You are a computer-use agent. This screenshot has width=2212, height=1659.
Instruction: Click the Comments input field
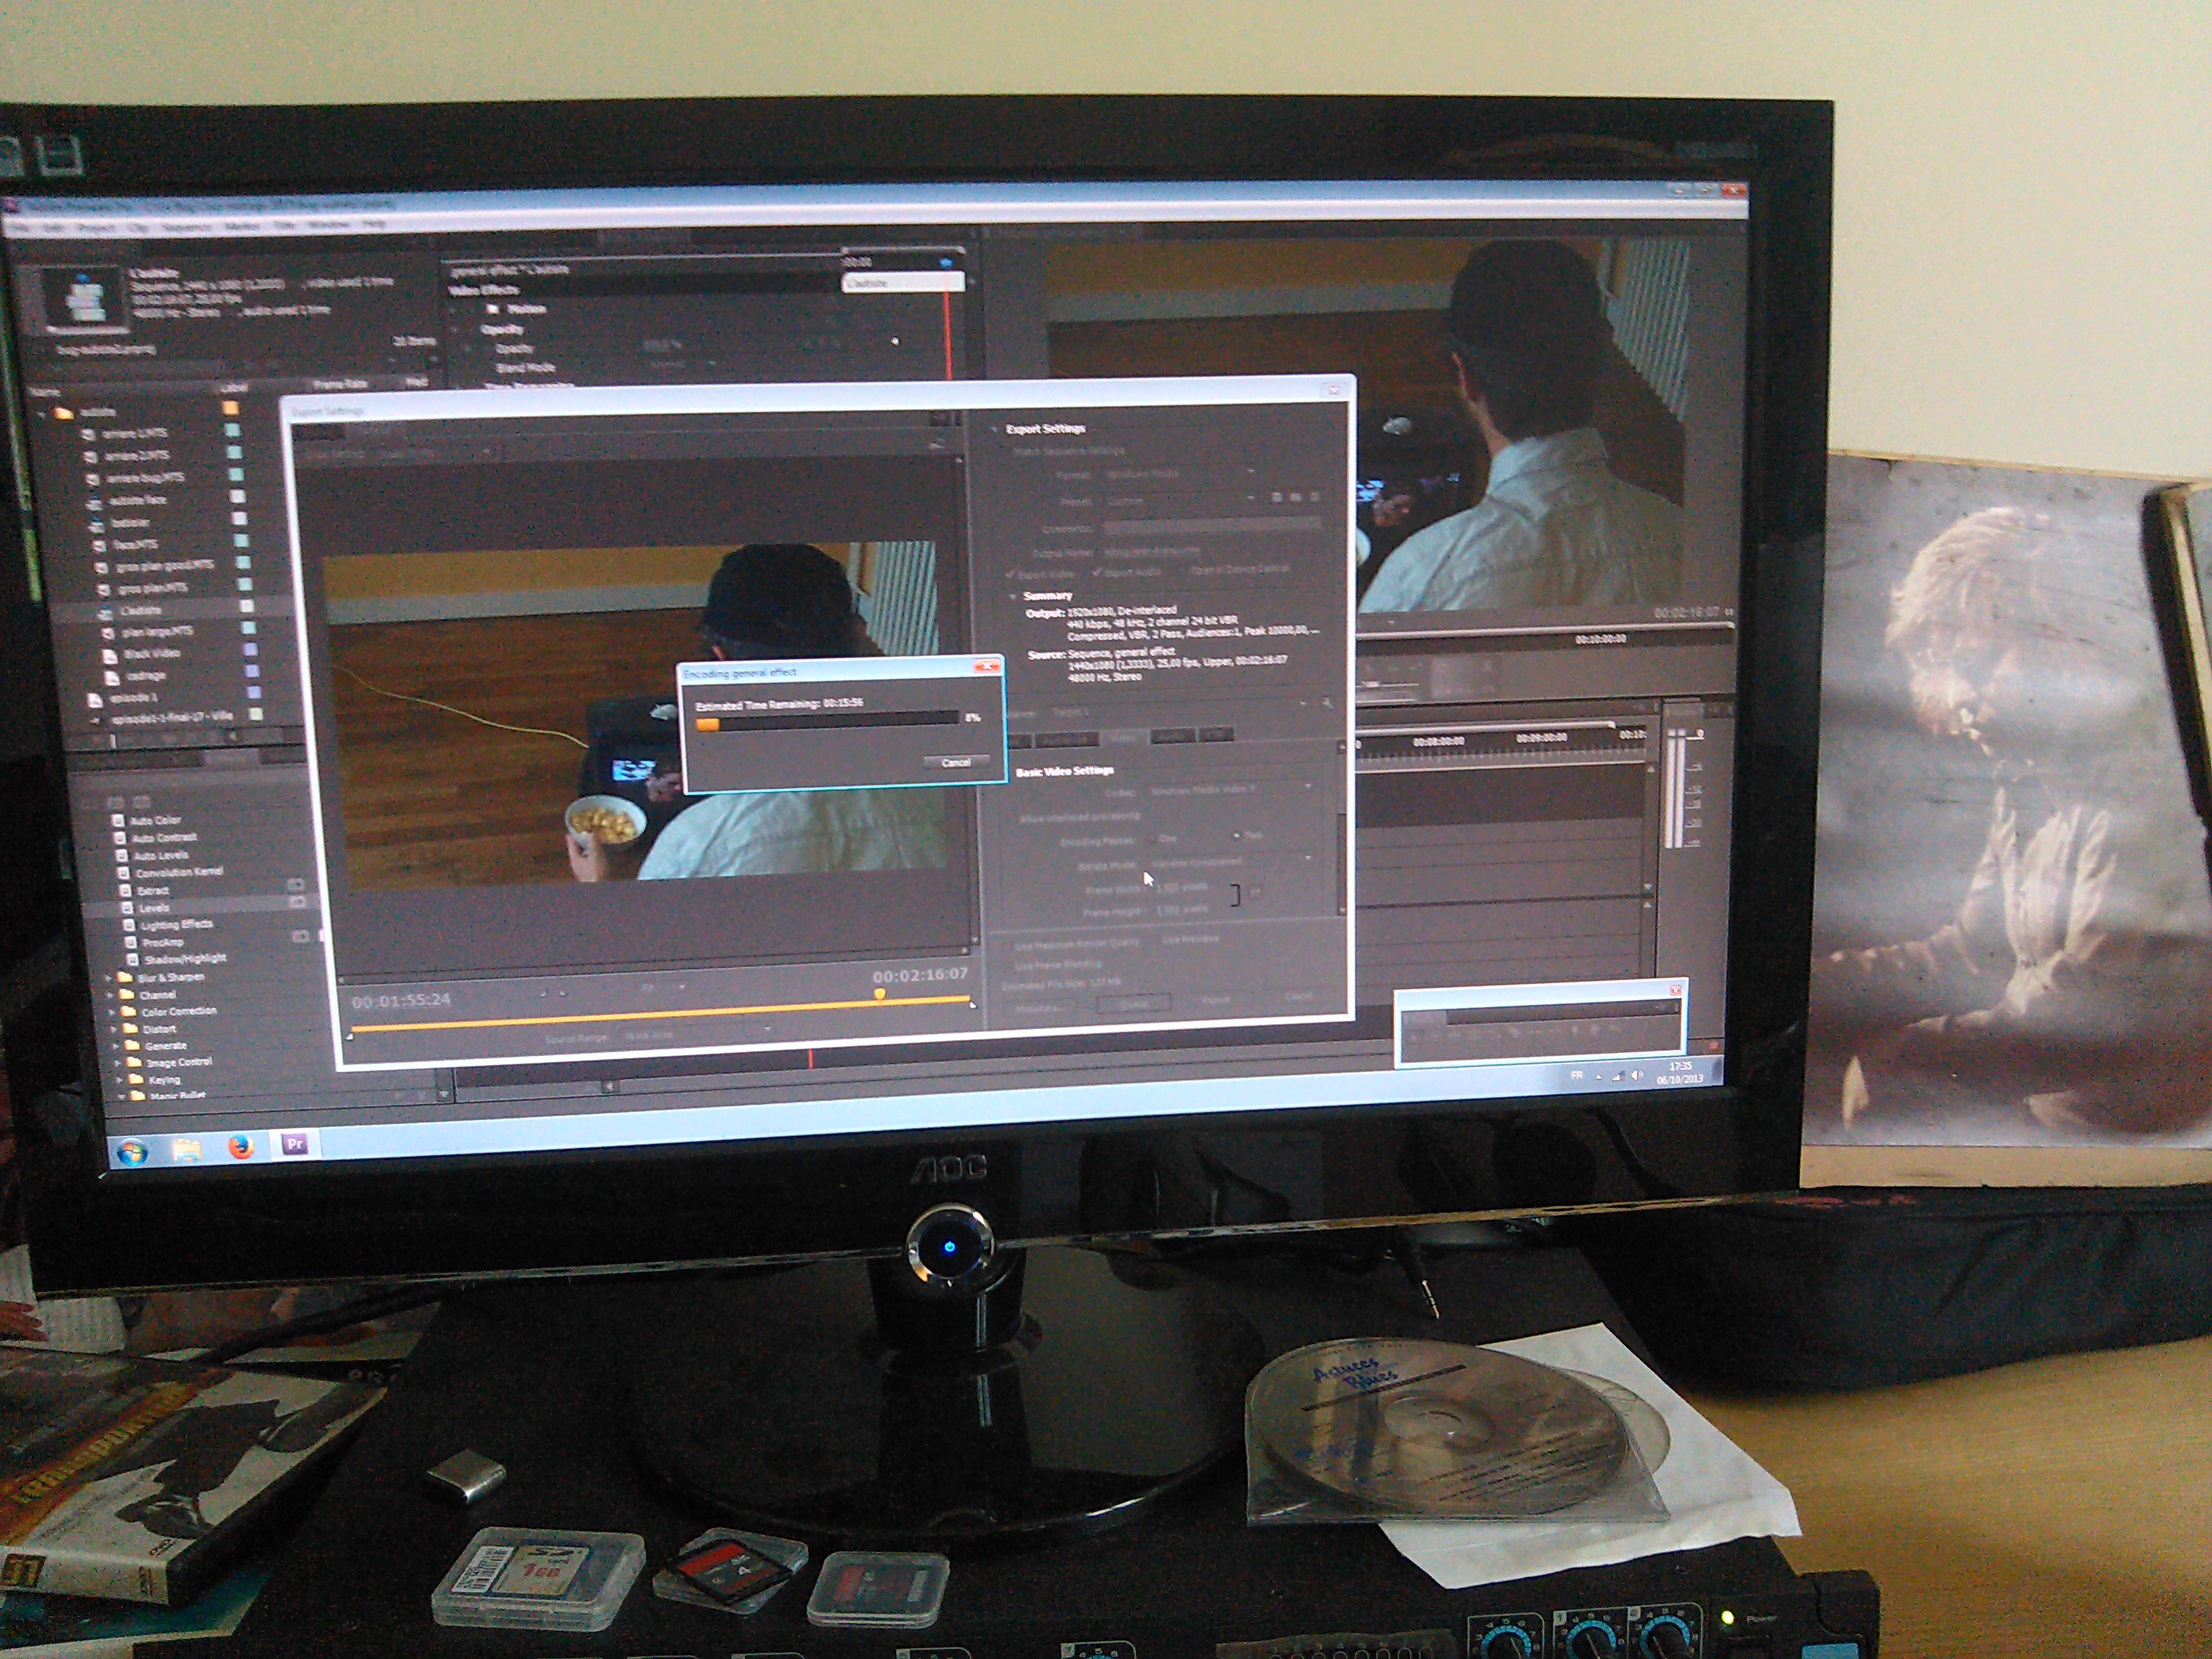(x=1212, y=525)
